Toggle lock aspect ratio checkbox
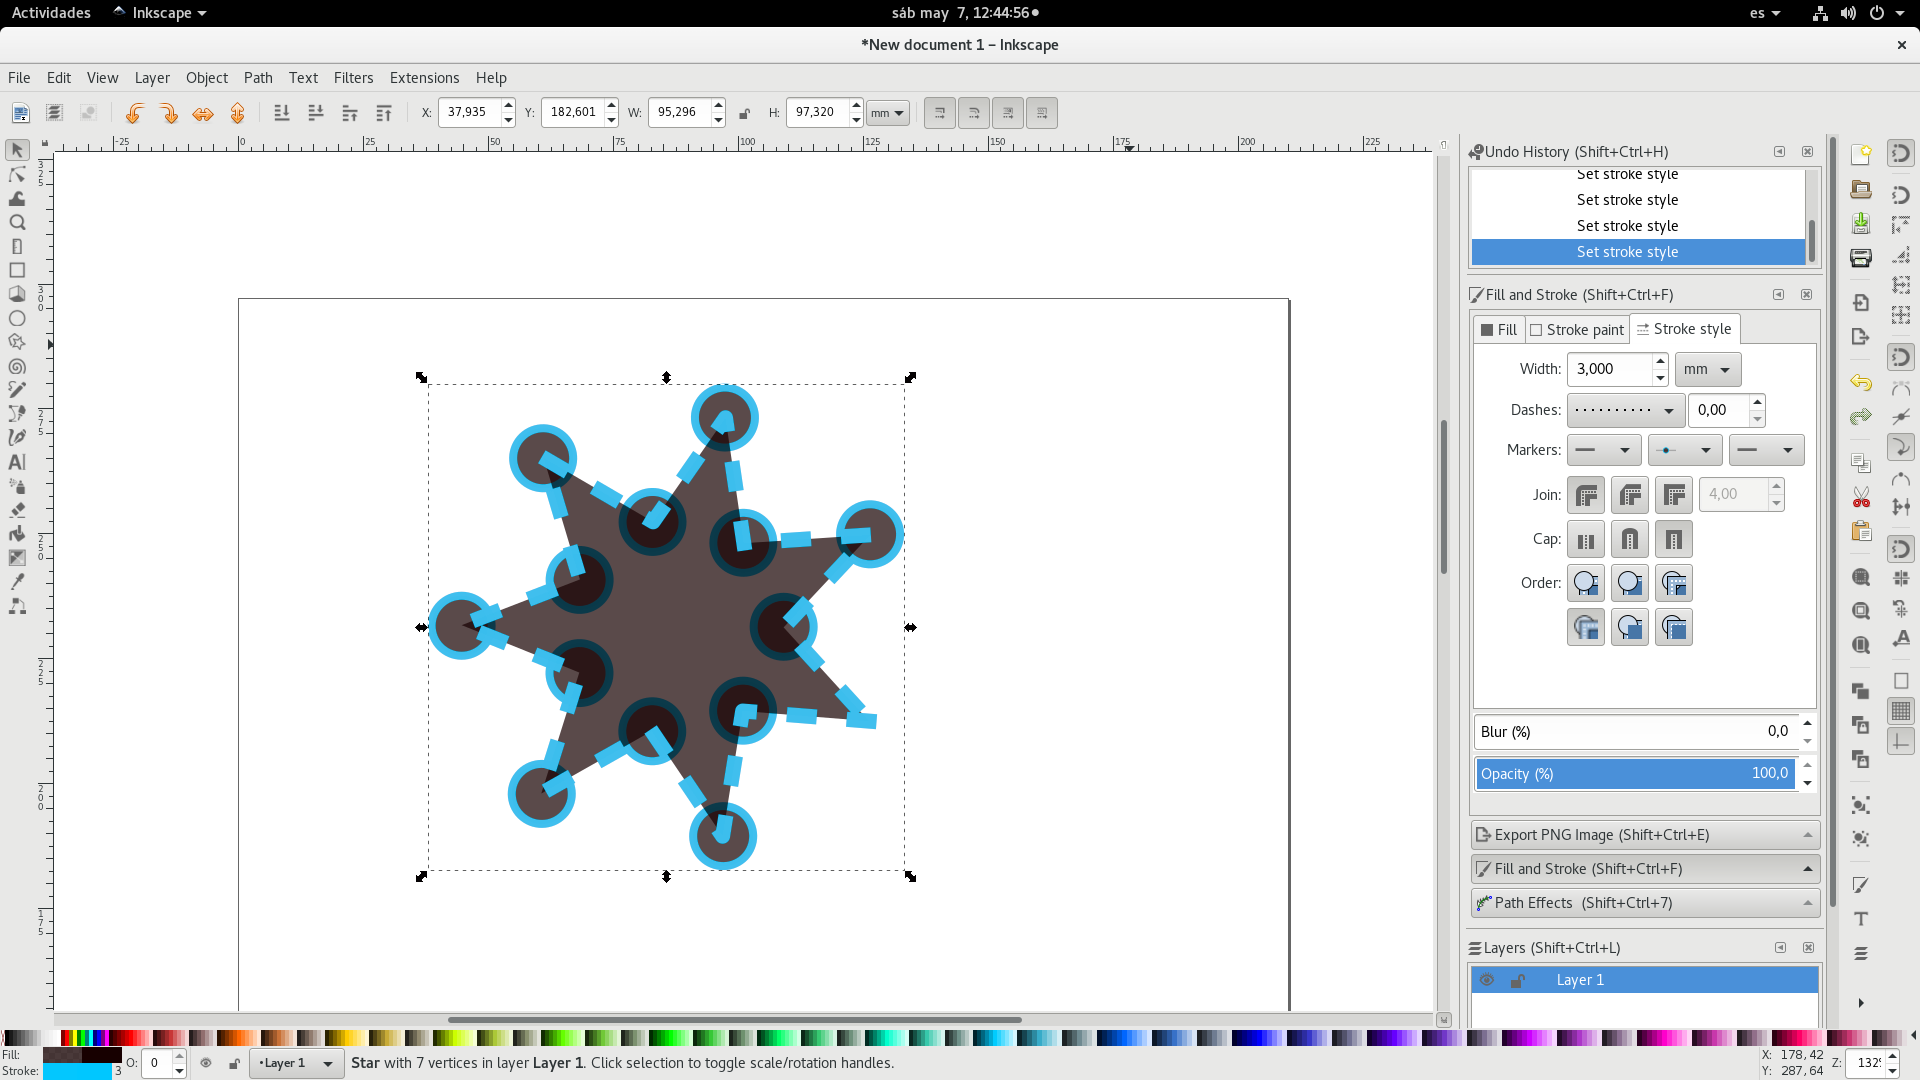1920x1080 pixels. pyautogui.click(x=746, y=112)
